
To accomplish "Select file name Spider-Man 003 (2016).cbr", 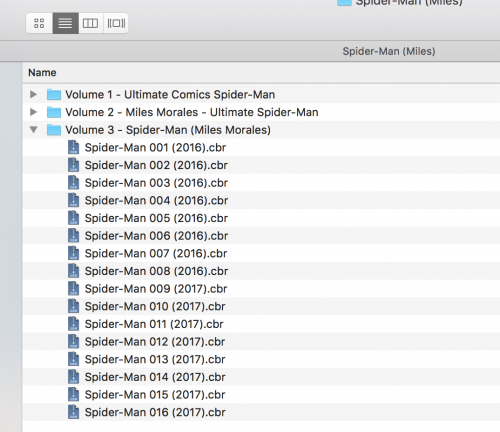I will pyautogui.click(x=156, y=183).
